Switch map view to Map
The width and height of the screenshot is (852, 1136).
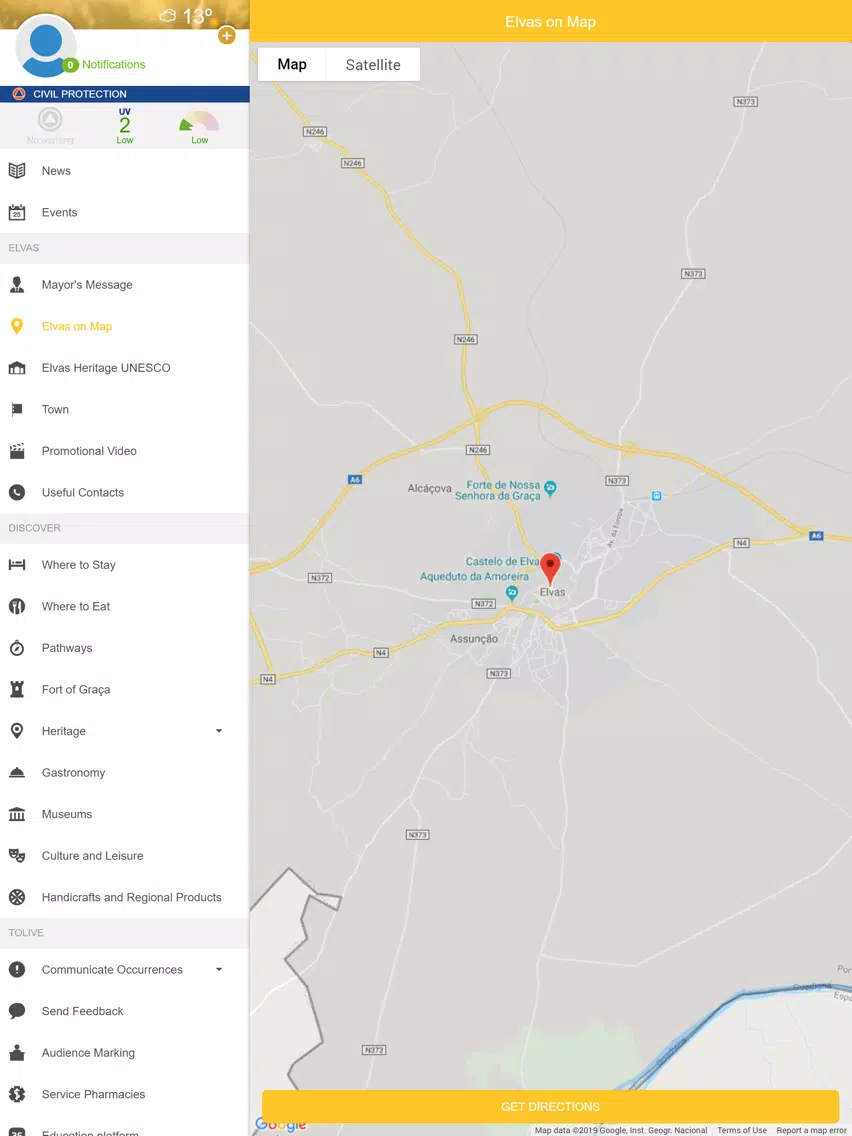292,64
